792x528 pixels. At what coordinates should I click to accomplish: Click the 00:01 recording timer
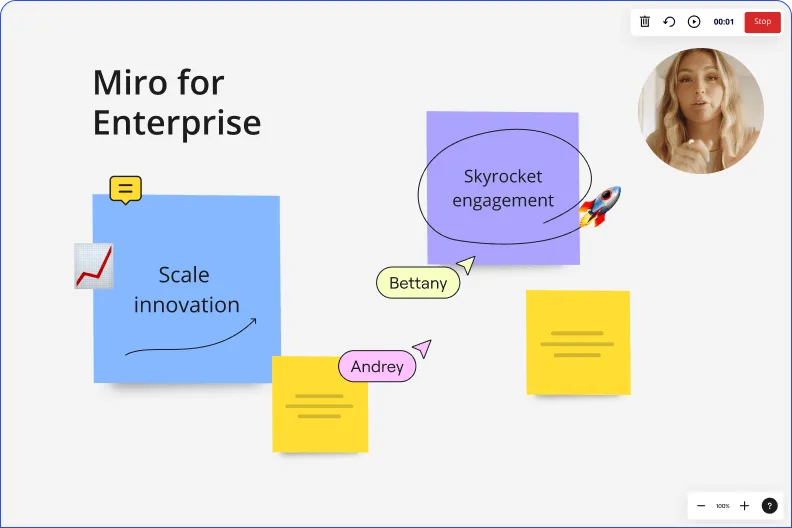723,22
